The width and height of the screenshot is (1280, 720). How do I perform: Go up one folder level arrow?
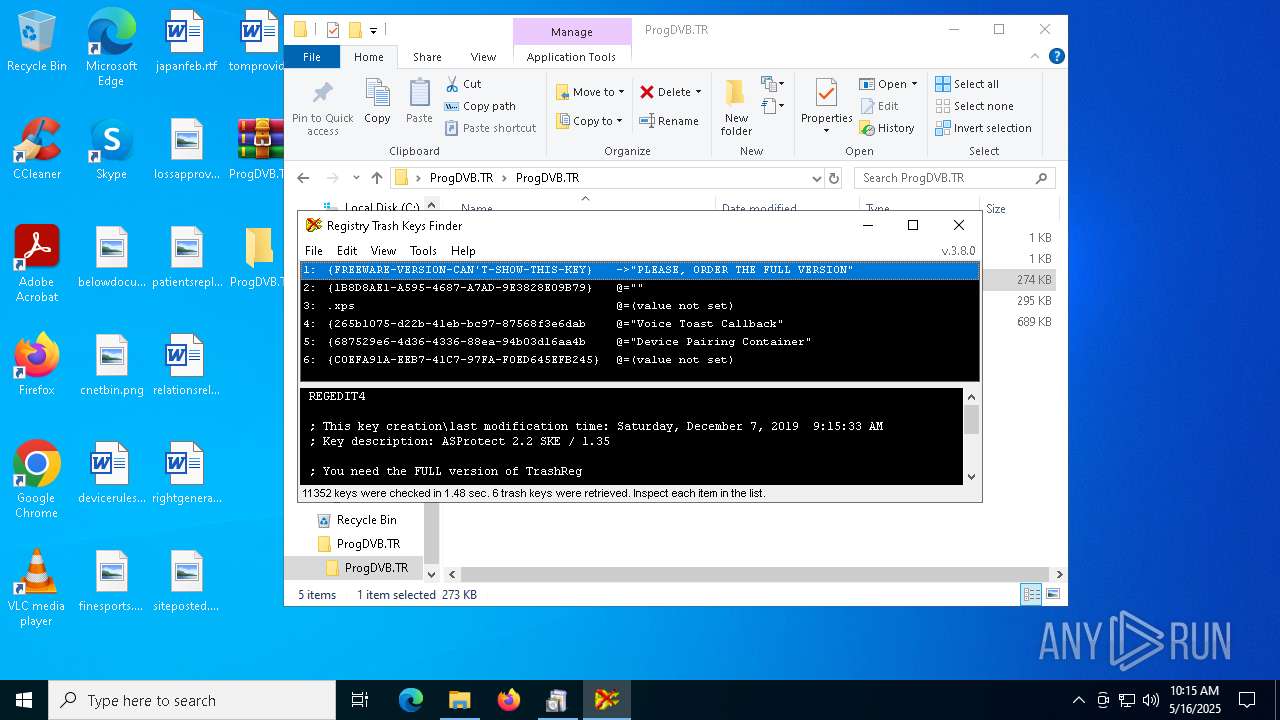coord(376,178)
